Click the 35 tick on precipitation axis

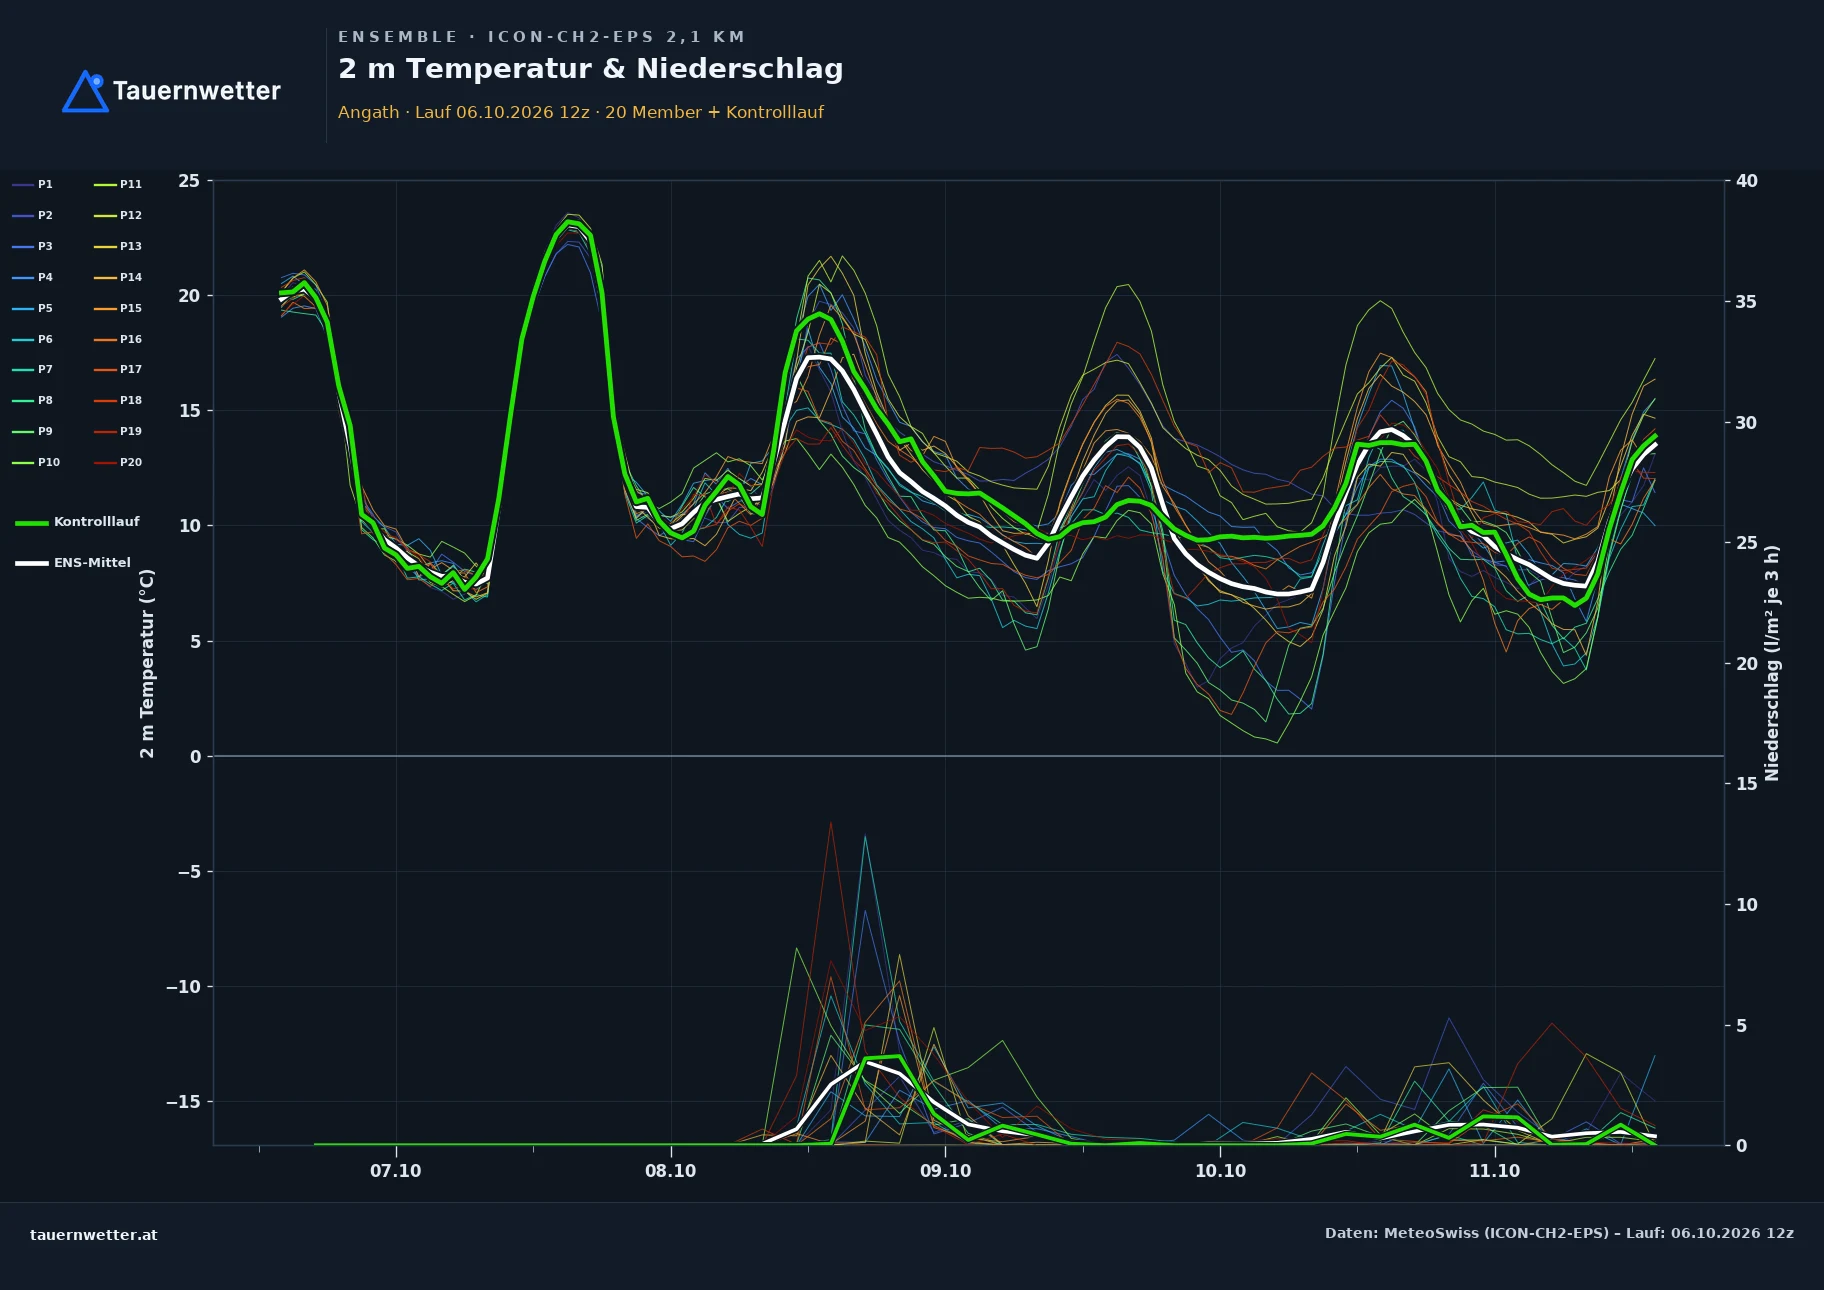point(1747,302)
